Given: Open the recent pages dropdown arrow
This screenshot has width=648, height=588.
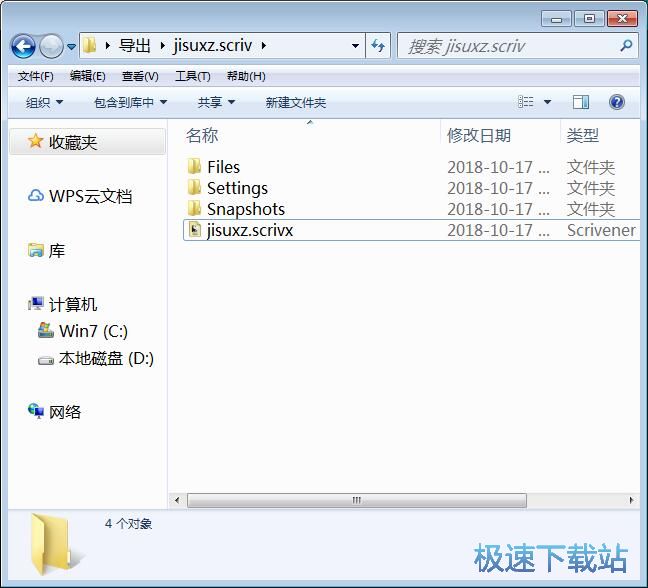Looking at the screenshot, I should click(71, 47).
